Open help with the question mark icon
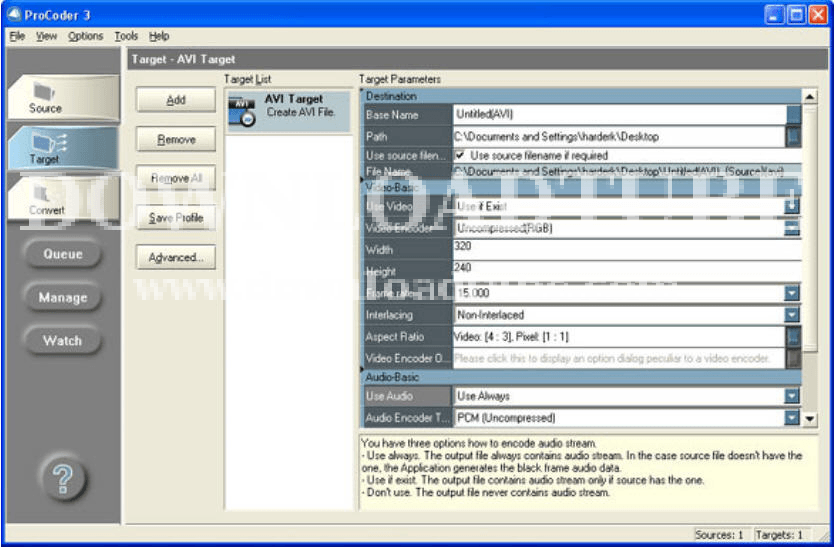The image size is (836, 547). click(63, 478)
